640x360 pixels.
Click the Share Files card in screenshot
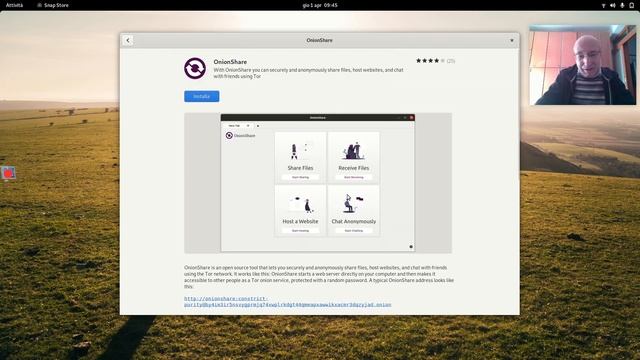coord(300,157)
